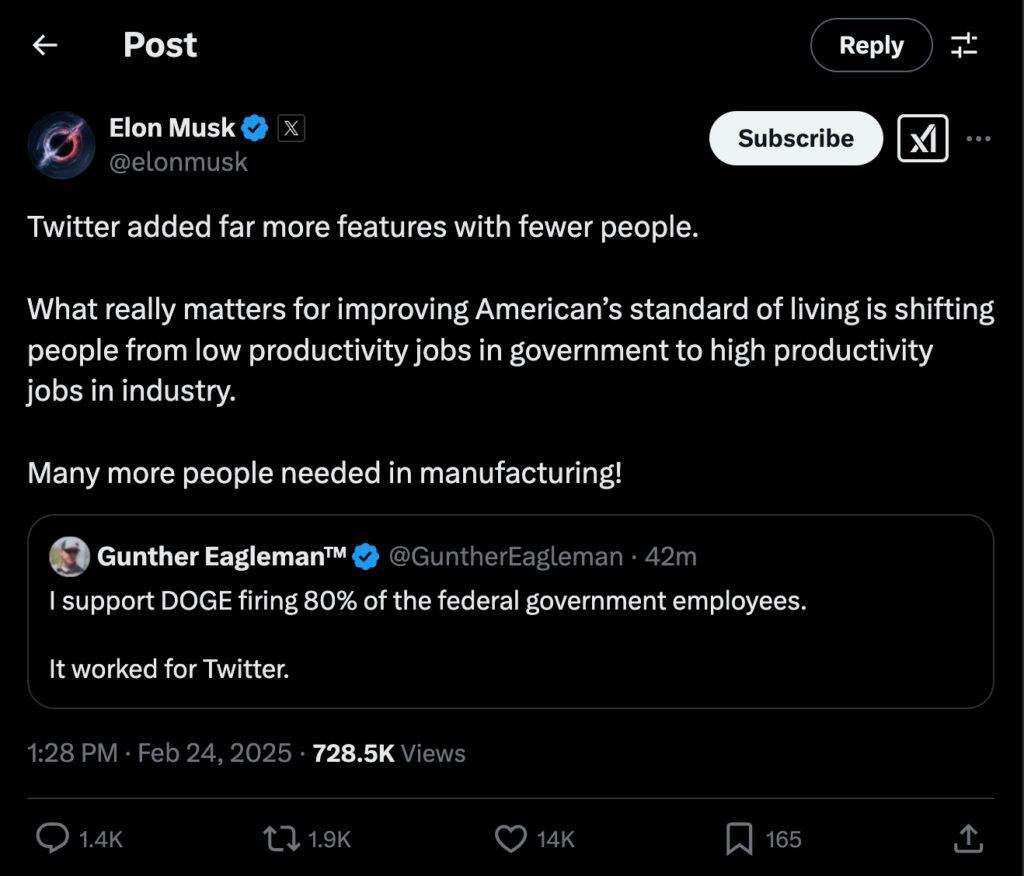This screenshot has width=1024, height=876.
Task: Click the Elon Musk display name
Action: (172, 128)
